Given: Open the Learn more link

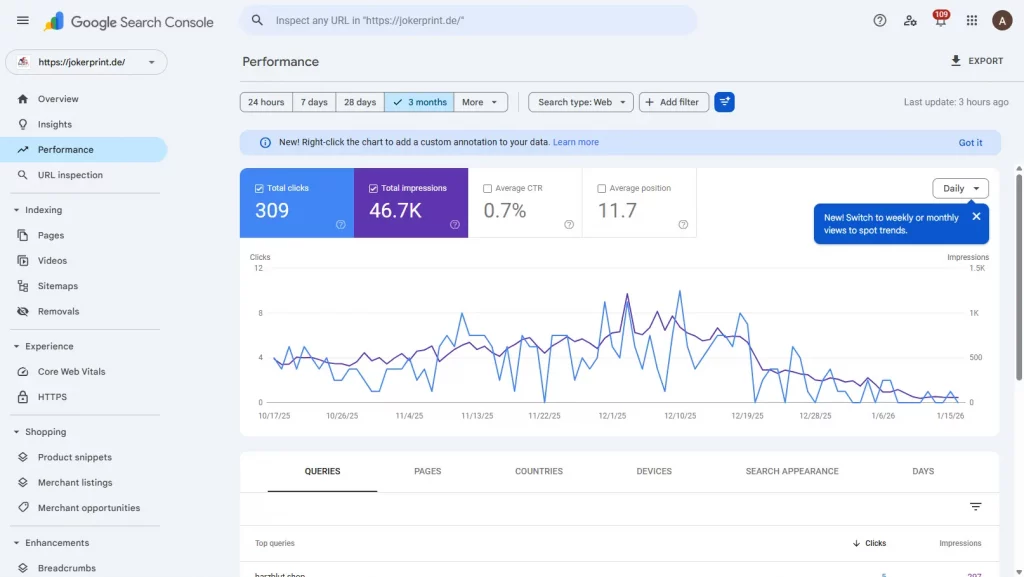Looking at the screenshot, I should click(x=576, y=141).
